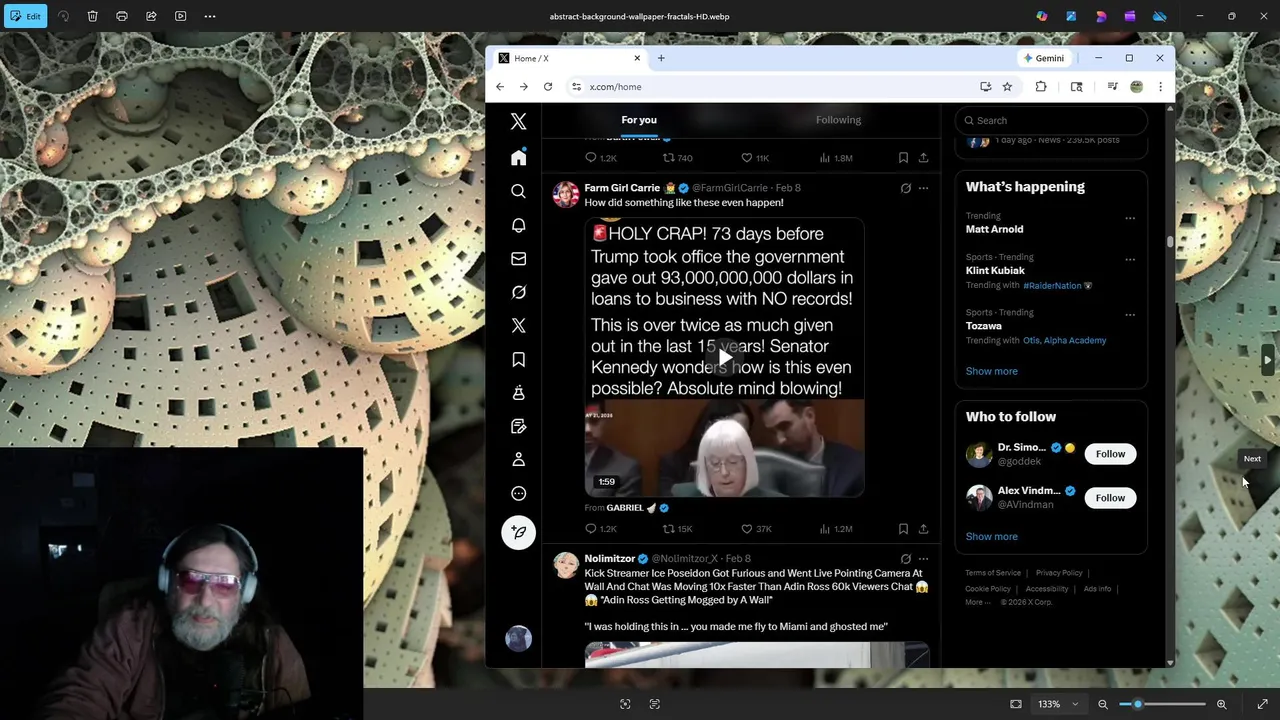Adjust the Photos zoom slider
Screen dimensions: 1280x720
tap(1162, 704)
